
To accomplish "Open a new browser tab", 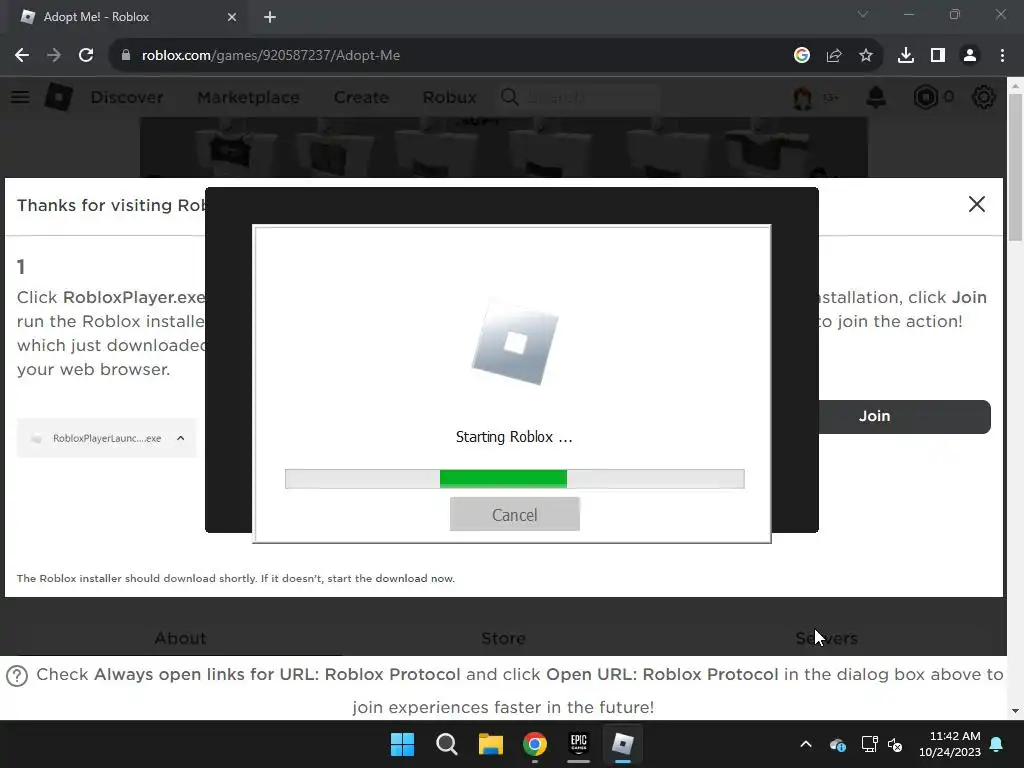I will 270,17.
